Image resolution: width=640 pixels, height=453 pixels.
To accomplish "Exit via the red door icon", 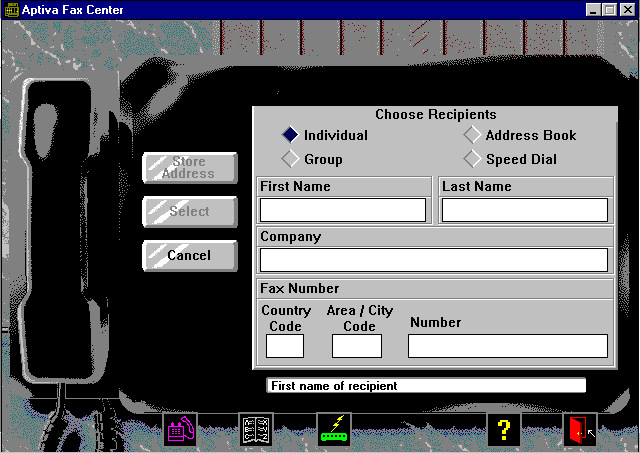I will tap(579, 430).
